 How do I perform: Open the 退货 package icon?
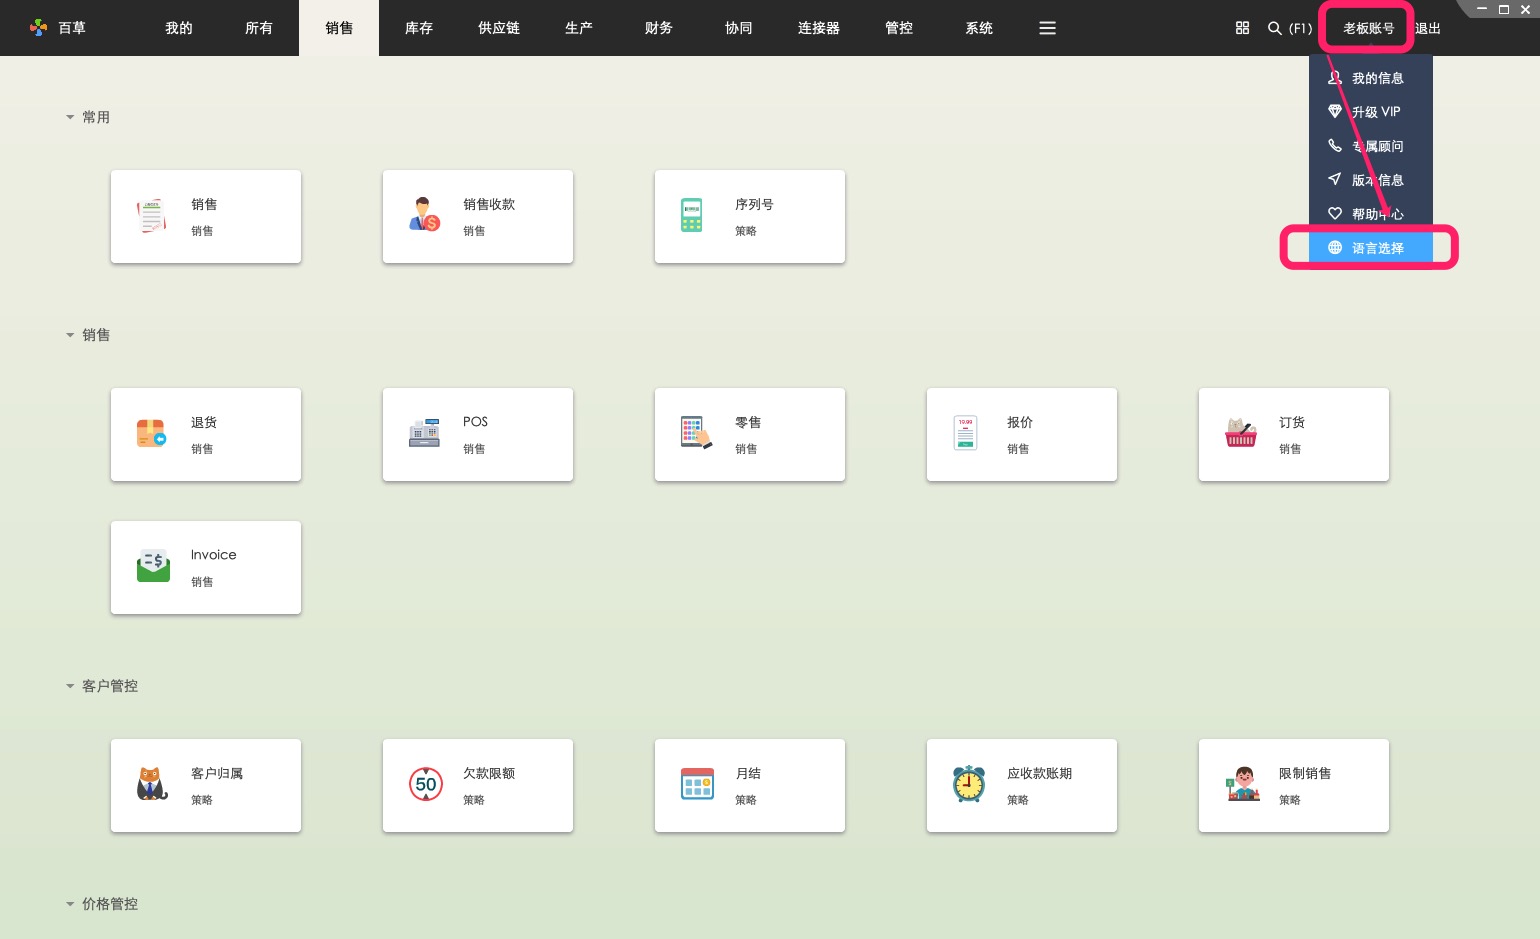[151, 433]
